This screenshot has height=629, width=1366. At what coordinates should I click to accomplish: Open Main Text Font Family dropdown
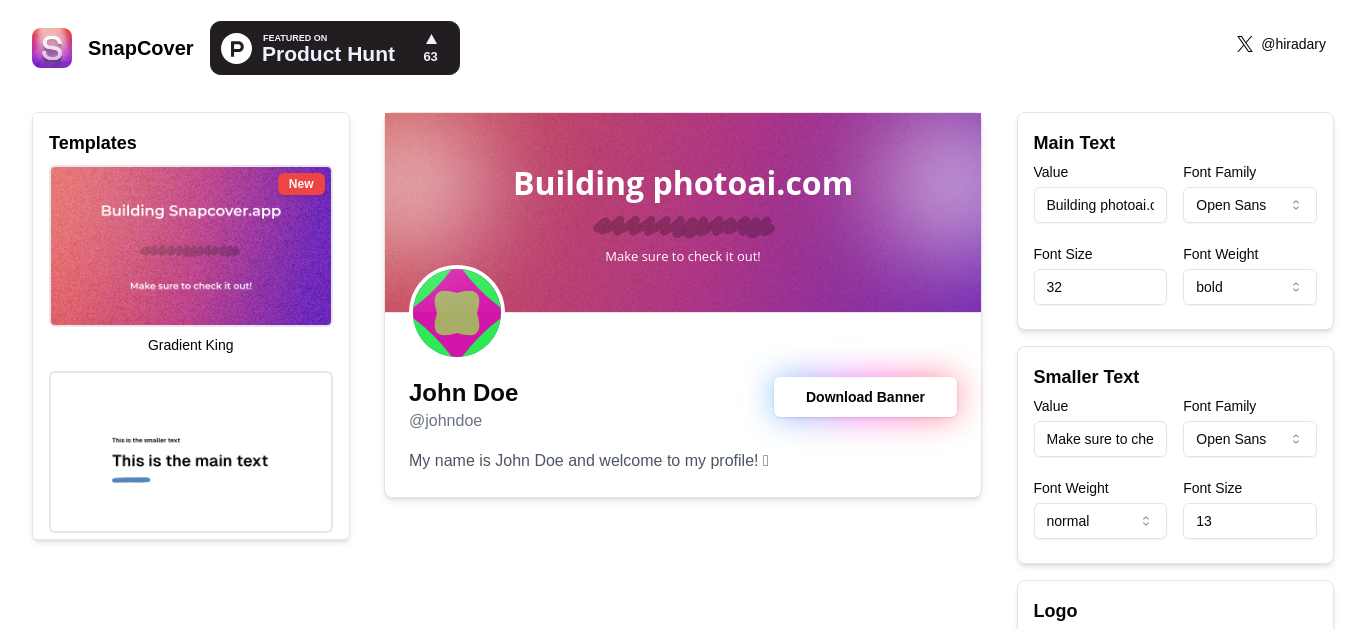pos(1249,205)
